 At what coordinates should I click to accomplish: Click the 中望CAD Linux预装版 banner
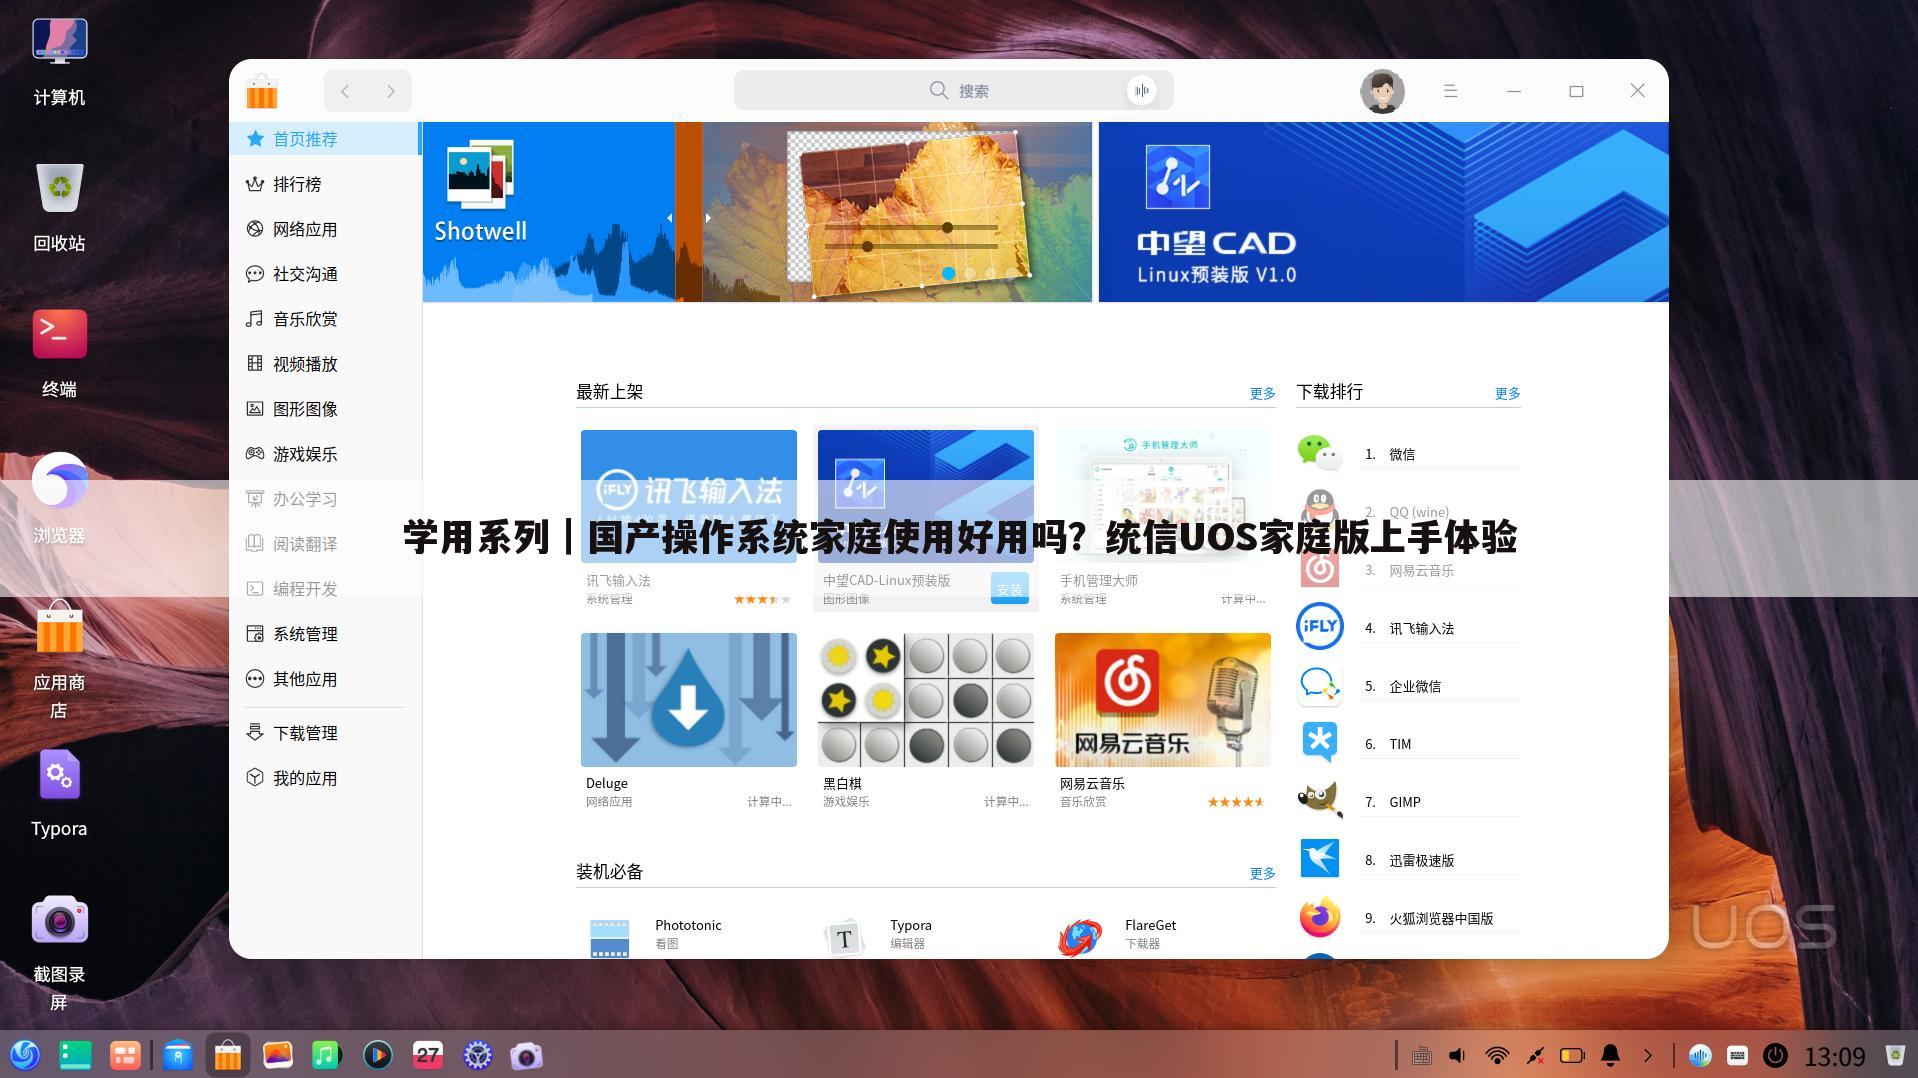[x=1383, y=212]
